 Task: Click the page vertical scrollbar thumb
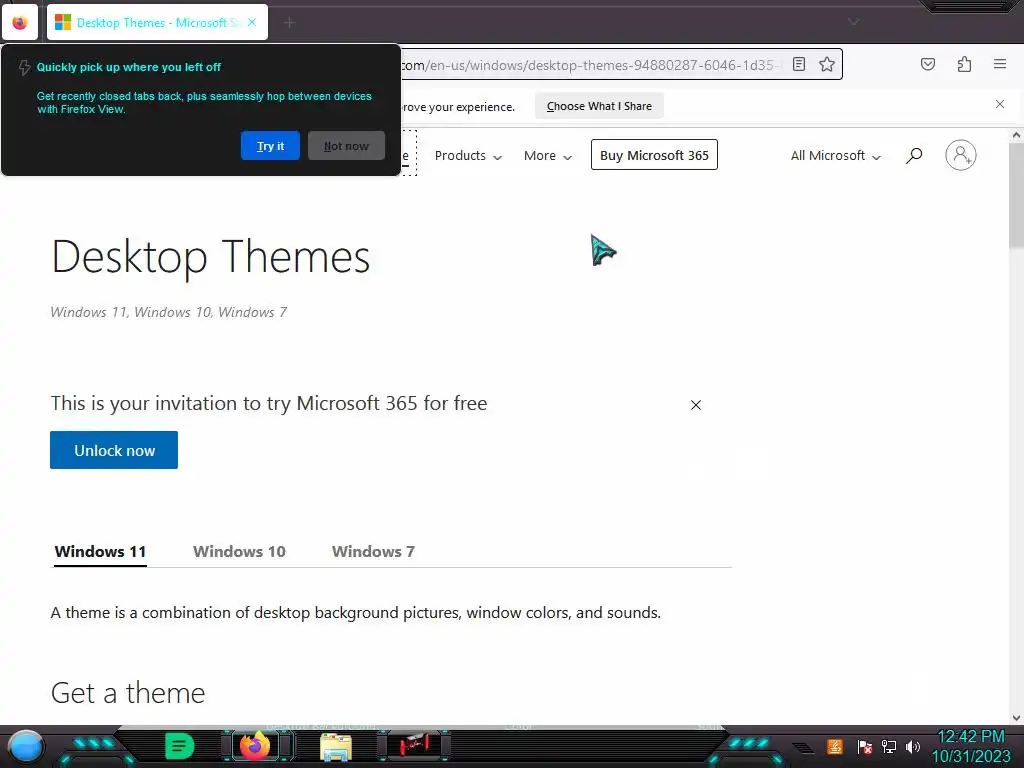(x=1016, y=195)
